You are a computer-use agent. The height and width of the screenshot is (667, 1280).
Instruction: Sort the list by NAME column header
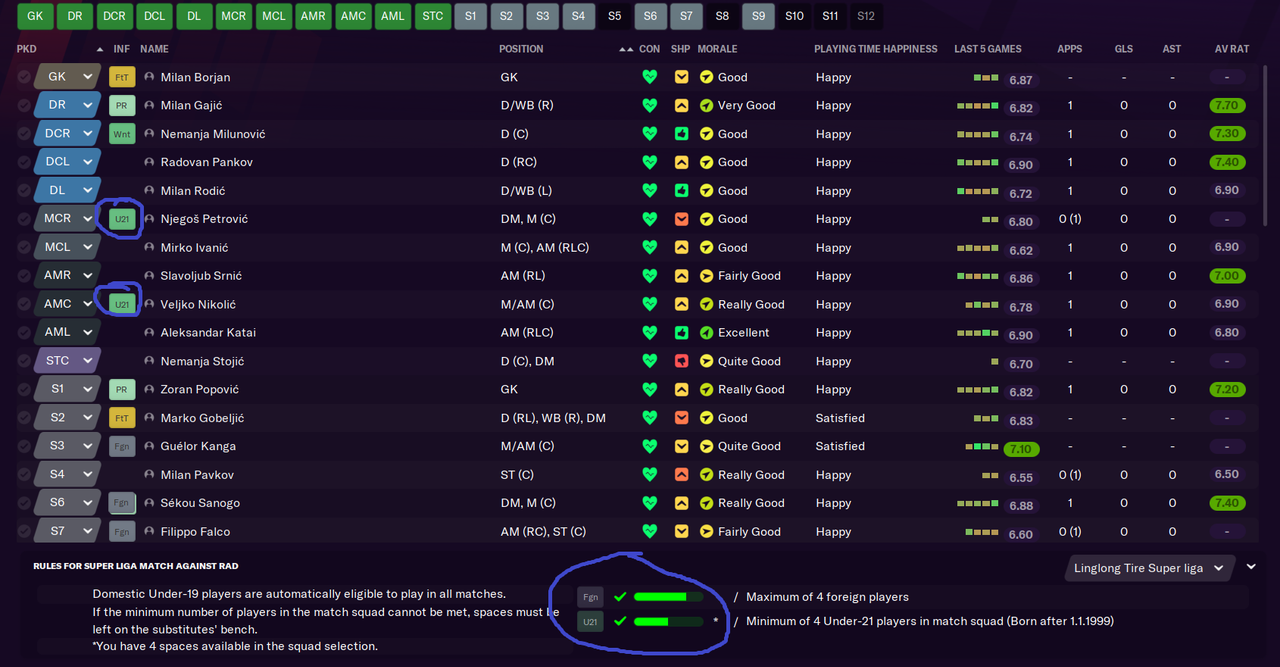pyautogui.click(x=154, y=49)
